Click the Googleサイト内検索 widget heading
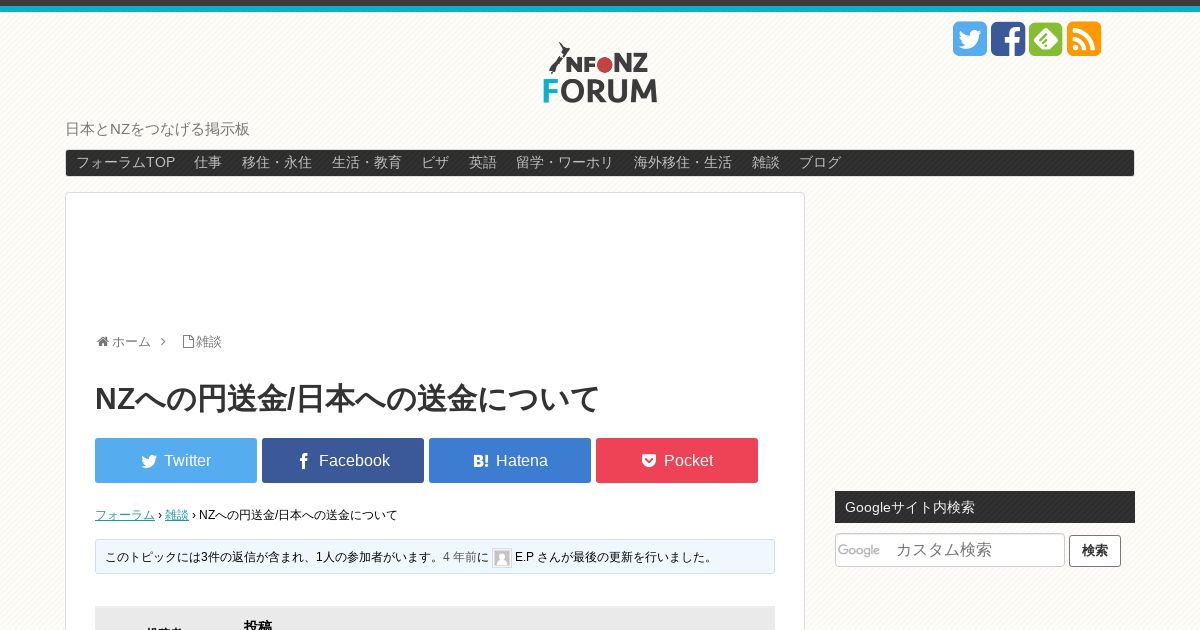The height and width of the screenshot is (630, 1200). [985, 507]
